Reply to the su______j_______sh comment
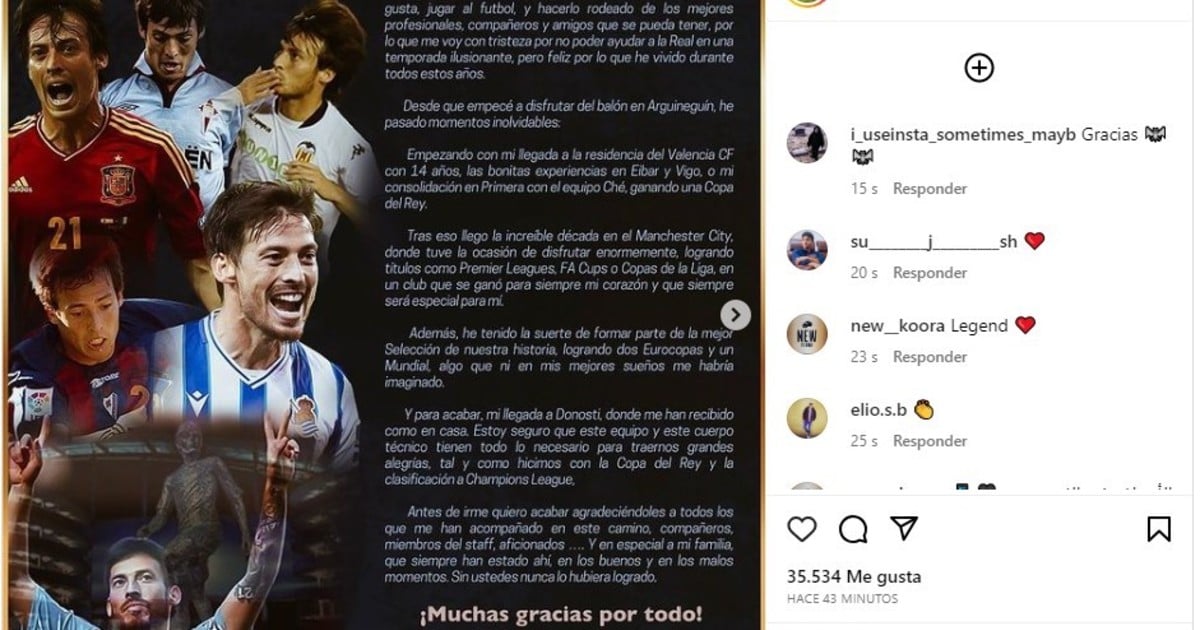 point(930,272)
